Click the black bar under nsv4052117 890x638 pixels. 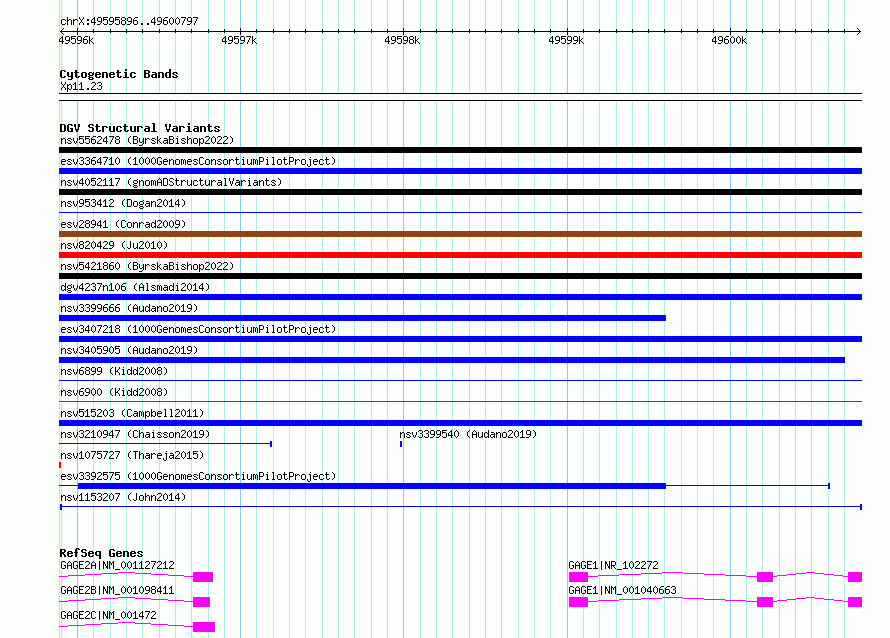[x=460, y=192]
